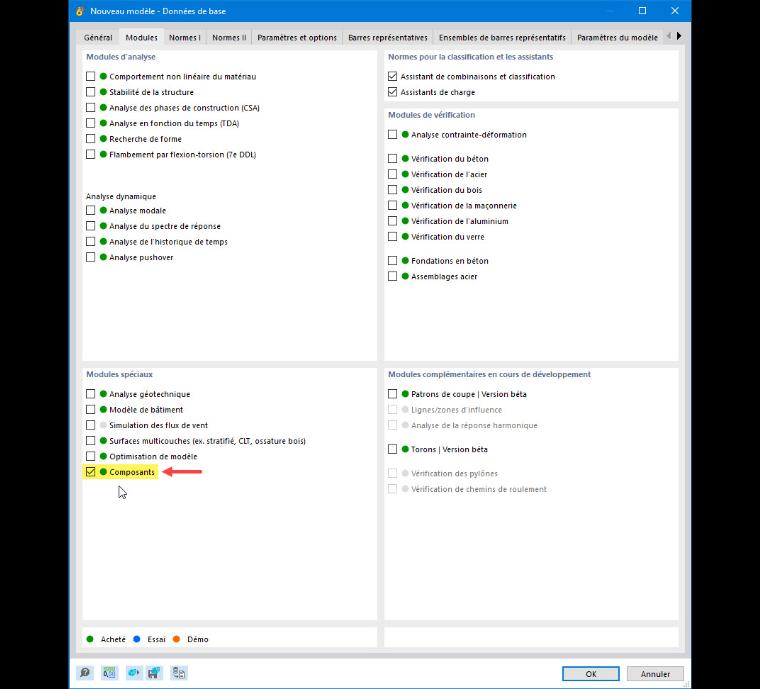Image resolution: width=760 pixels, height=689 pixels.
Task: Check Flambement par flexion-torsion (7e DDL)
Action: click(90, 154)
